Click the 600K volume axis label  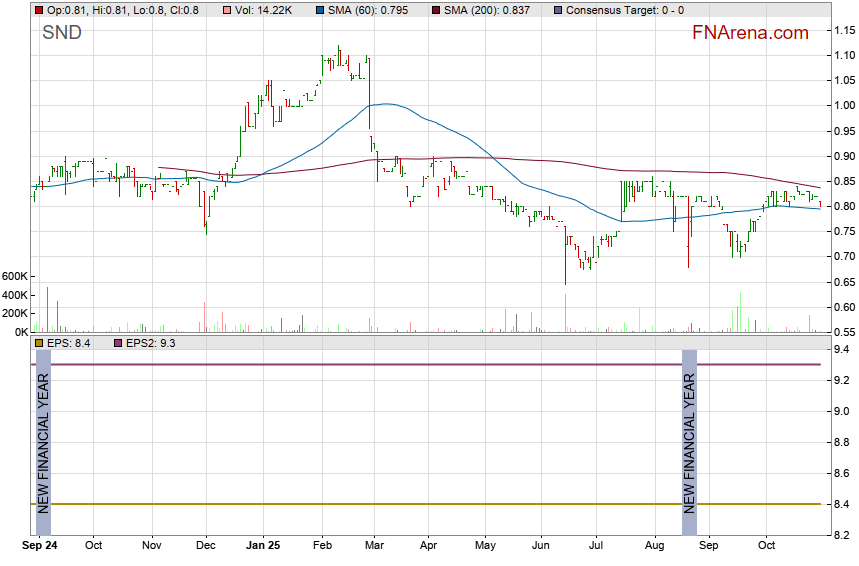coord(14,276)
